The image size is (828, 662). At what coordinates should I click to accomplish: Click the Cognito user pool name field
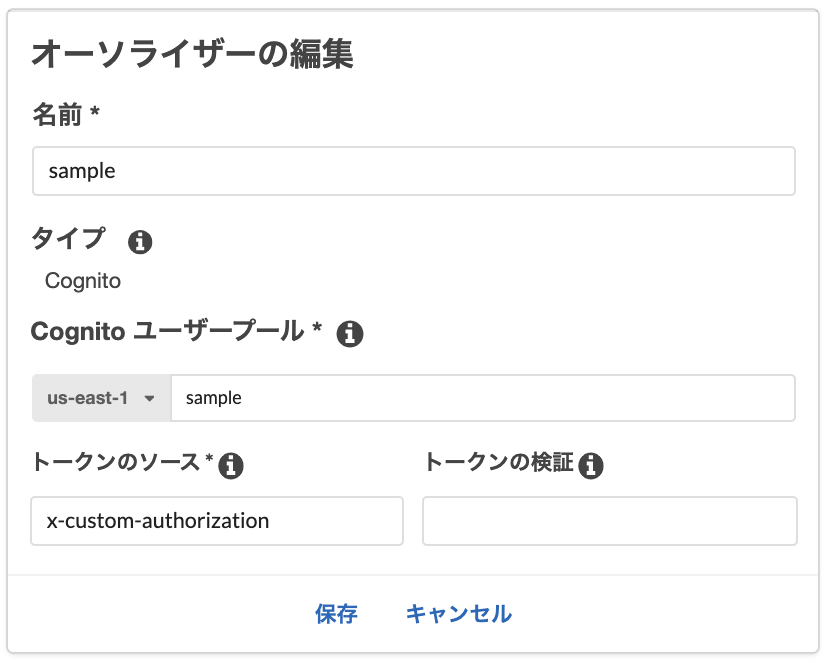[483, 398]
